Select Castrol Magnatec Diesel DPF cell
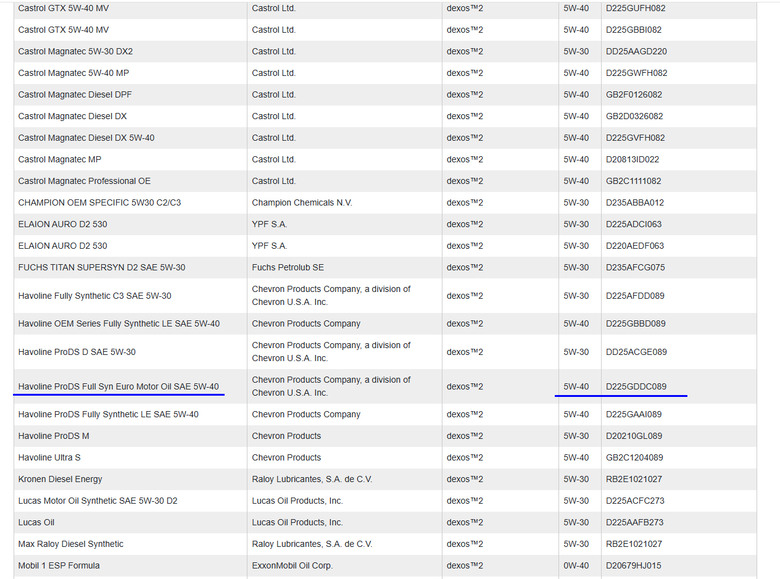 [x=75, y=95]
